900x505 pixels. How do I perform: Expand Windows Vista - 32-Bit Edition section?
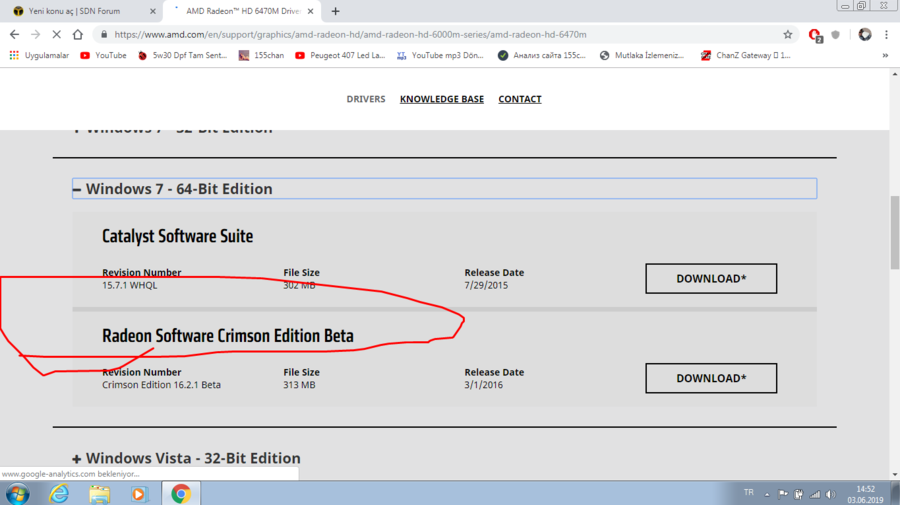pyautogui.click(x=187, y=458)
